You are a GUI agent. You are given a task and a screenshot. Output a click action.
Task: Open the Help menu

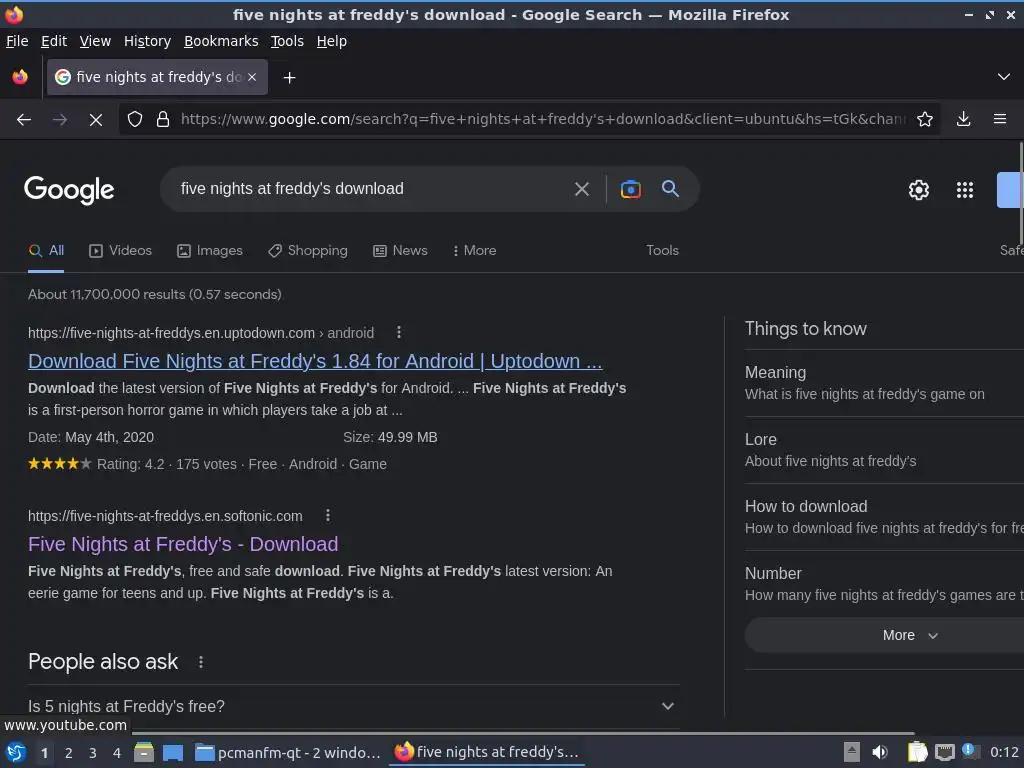click(332, 41)
